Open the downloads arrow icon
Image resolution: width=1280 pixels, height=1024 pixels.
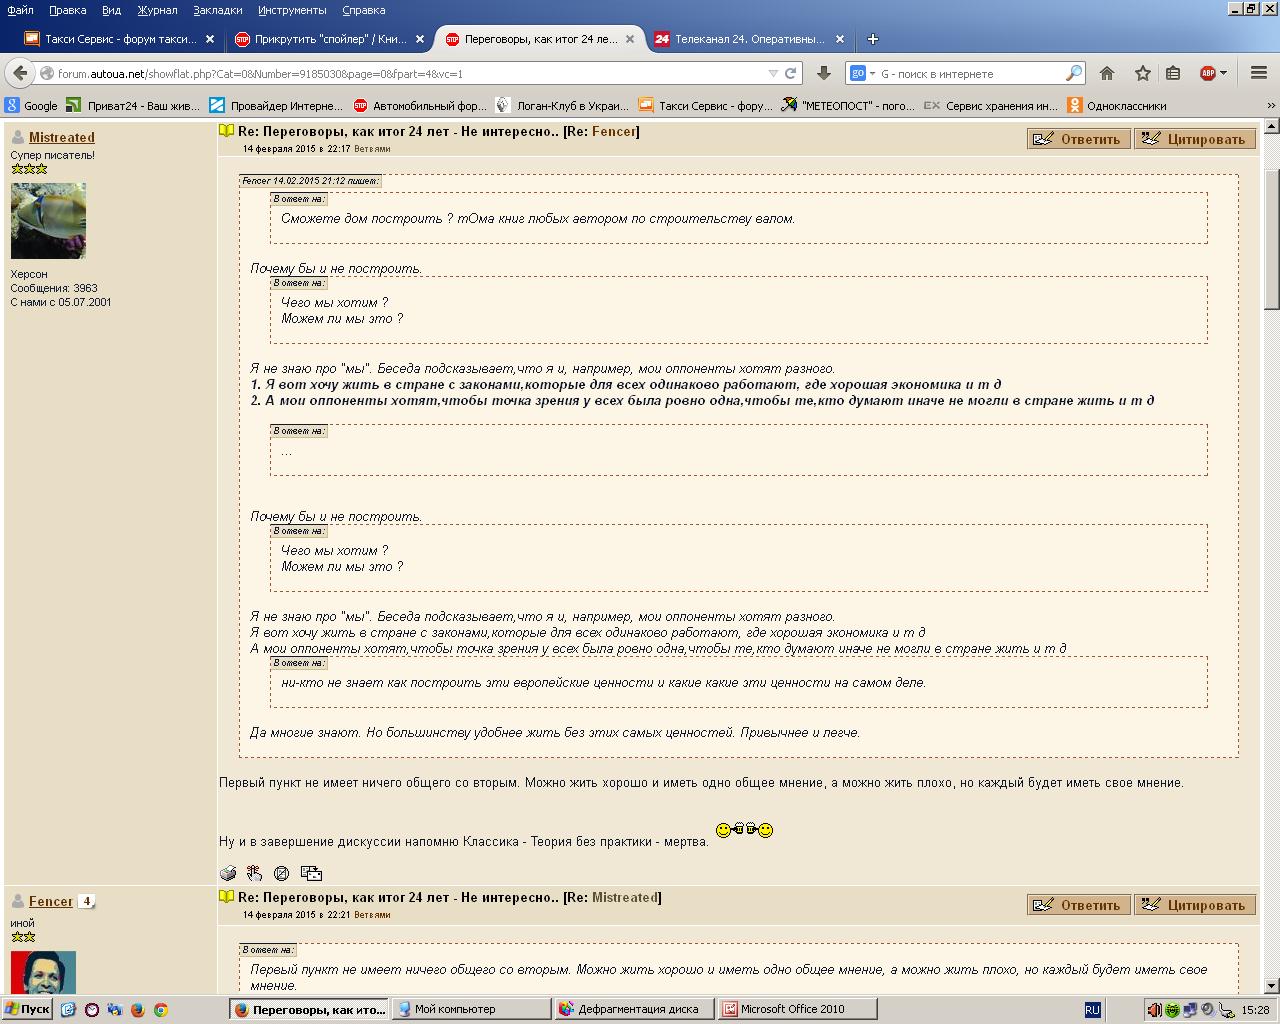(824, 73)
